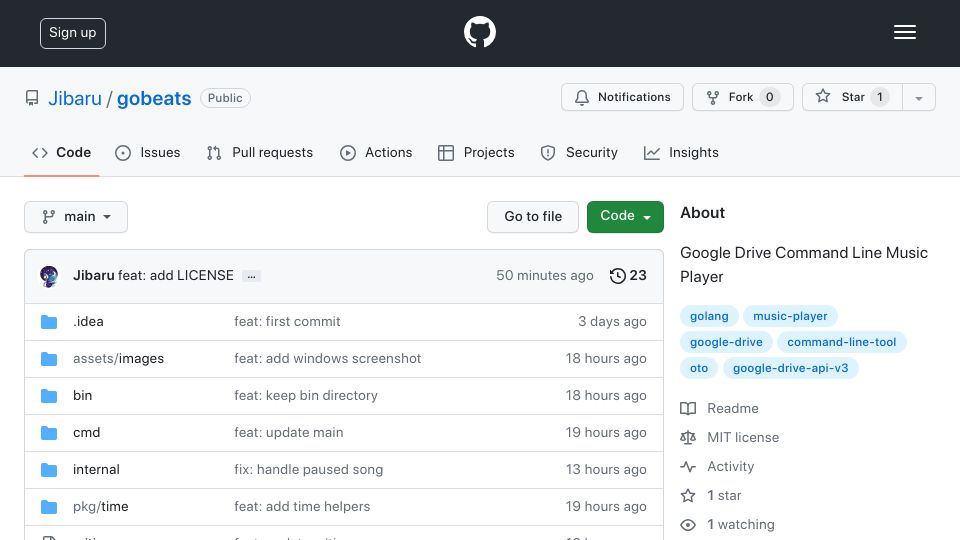Screen dimensions: 960x540
Task: Star the gobeats repository
Action: coord(852,97)
